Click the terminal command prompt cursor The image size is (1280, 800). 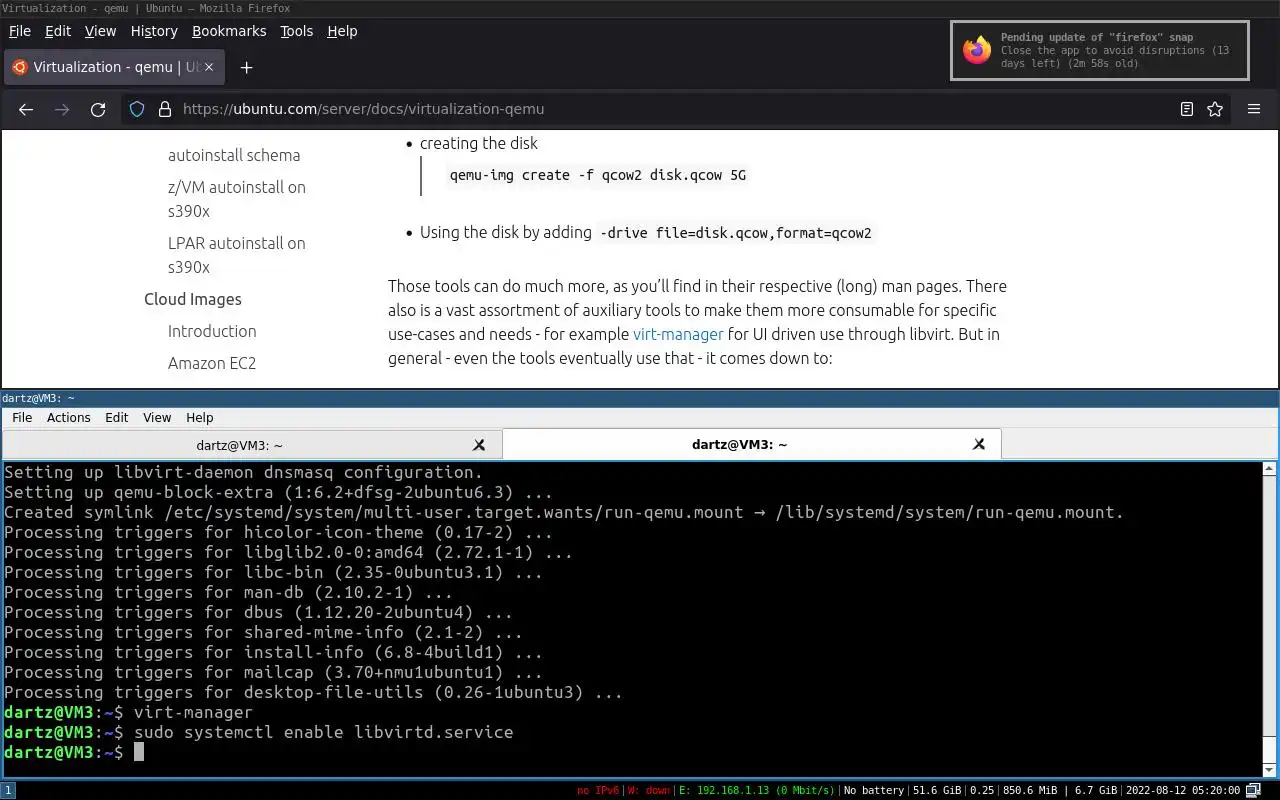pyautogui.click(x=139, y=752)
